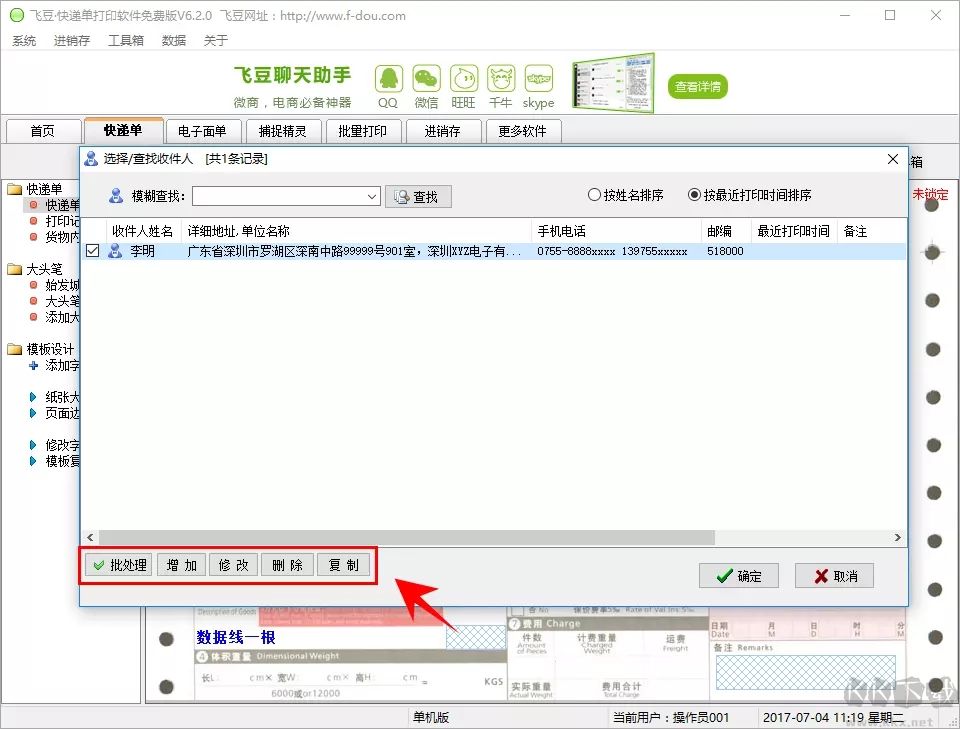Select the recipient person icon next to 李明
The height and width of the screenshot is (729, 960).
click(x=113, y=250)
